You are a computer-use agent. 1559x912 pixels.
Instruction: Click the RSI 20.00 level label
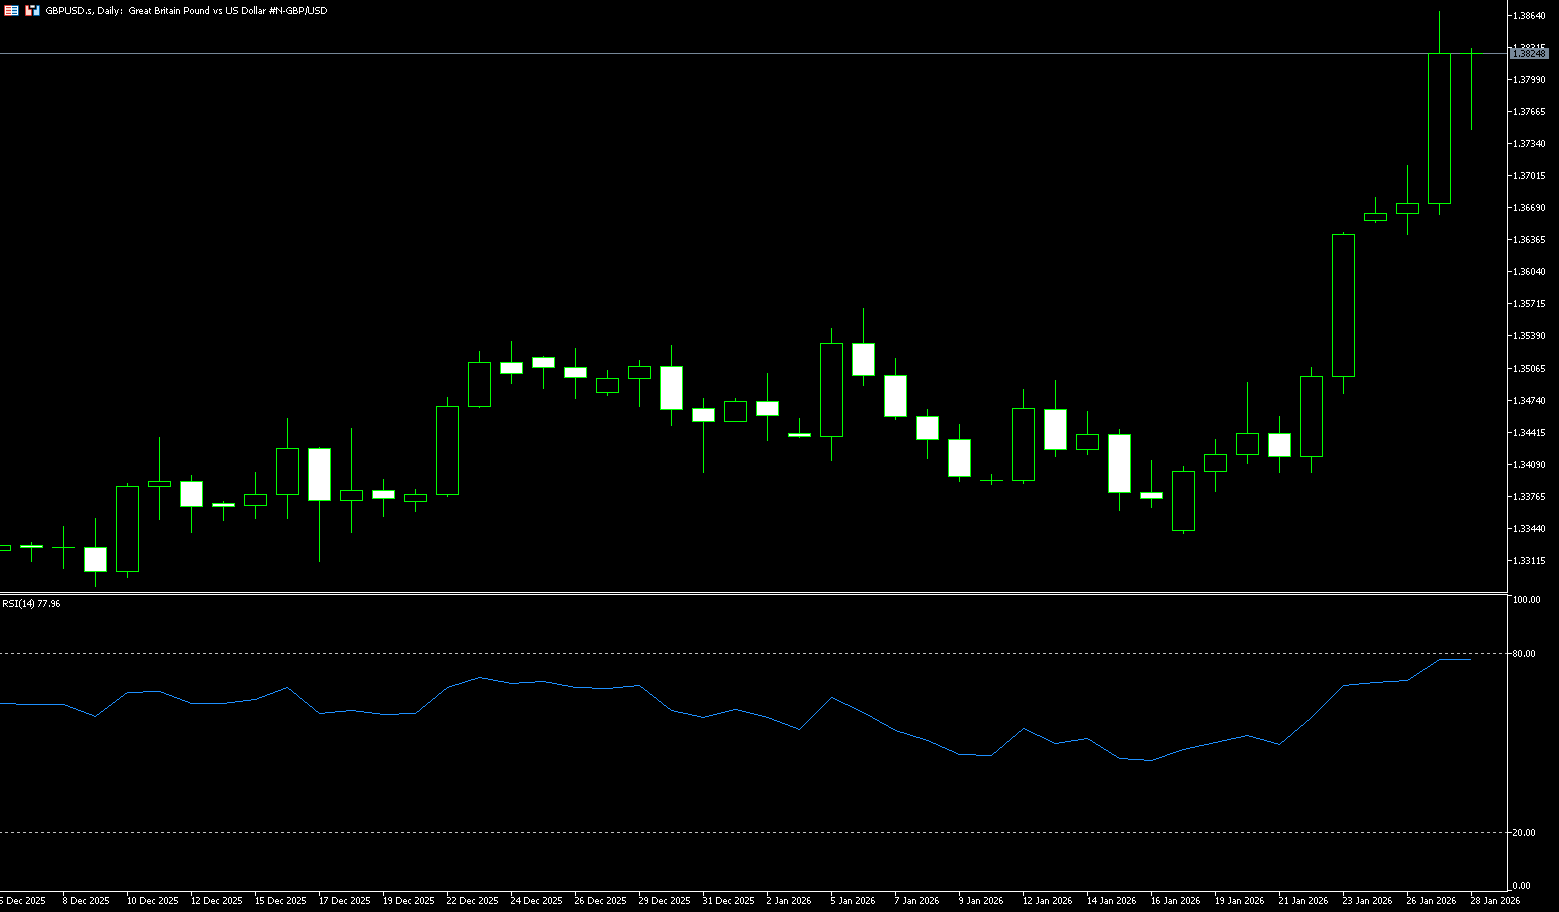pyautogui.click(x=1524, y=833)
